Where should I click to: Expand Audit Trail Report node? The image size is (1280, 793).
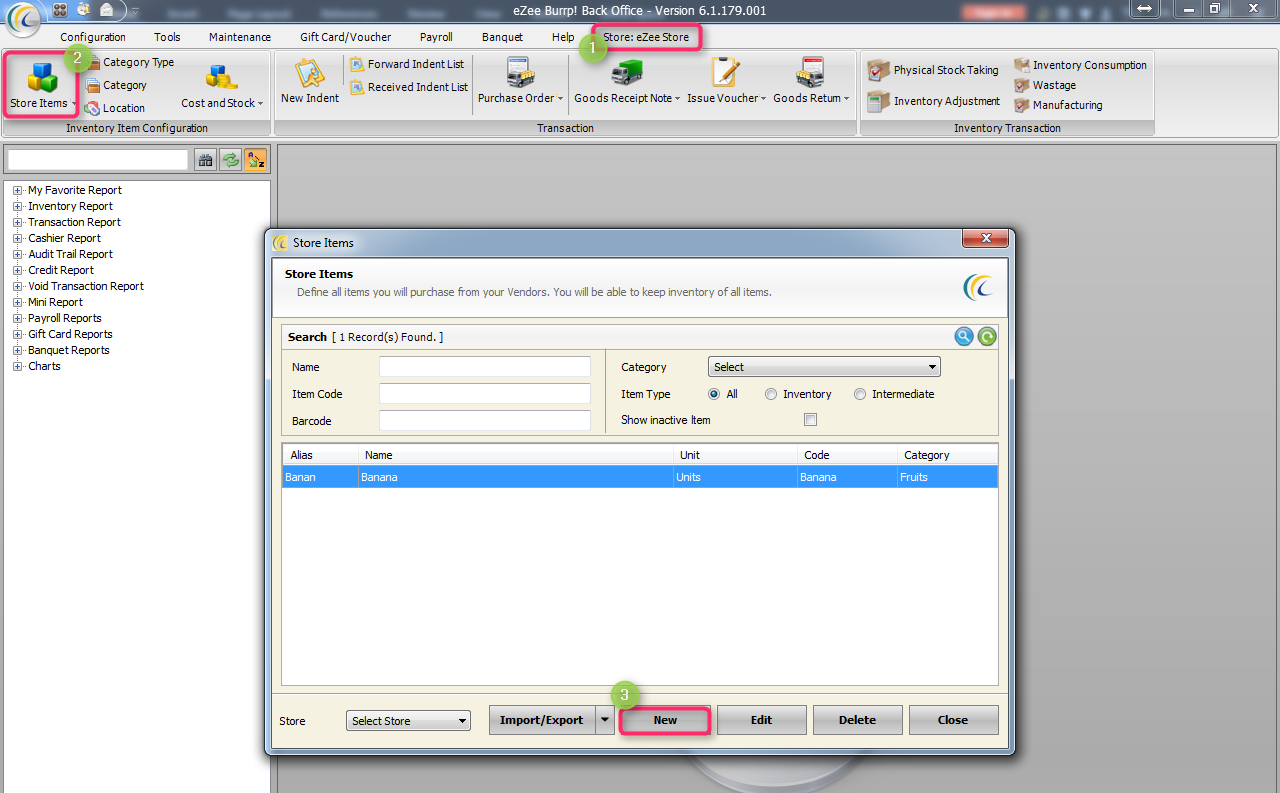pyautogui.click(x=18, y=254)
